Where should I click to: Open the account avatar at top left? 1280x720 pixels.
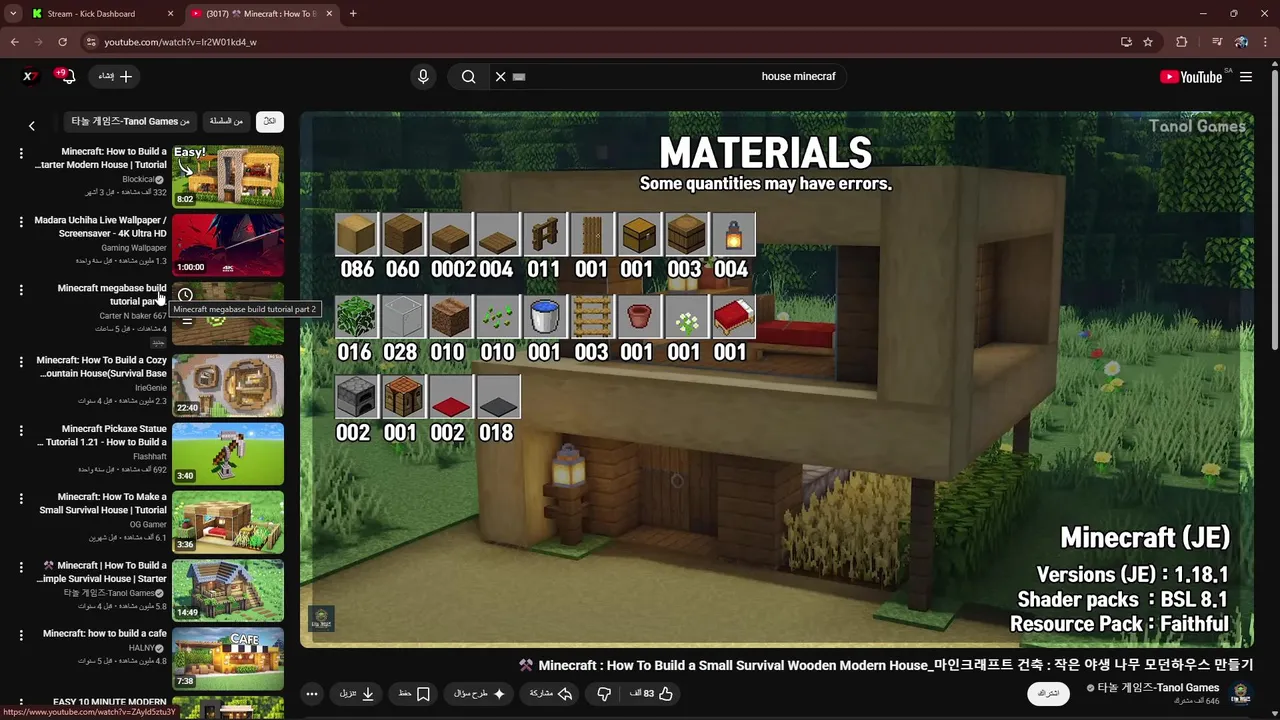coord(31,77)
